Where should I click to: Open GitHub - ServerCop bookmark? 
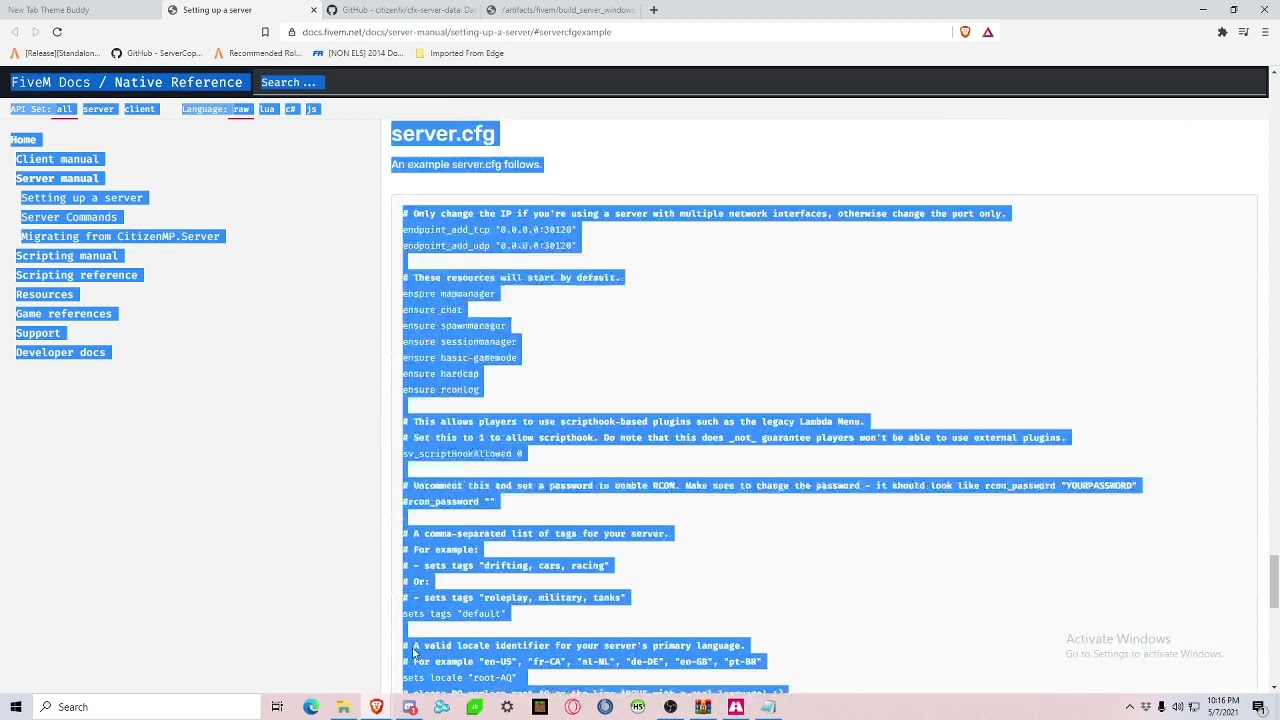pos(156,53)
